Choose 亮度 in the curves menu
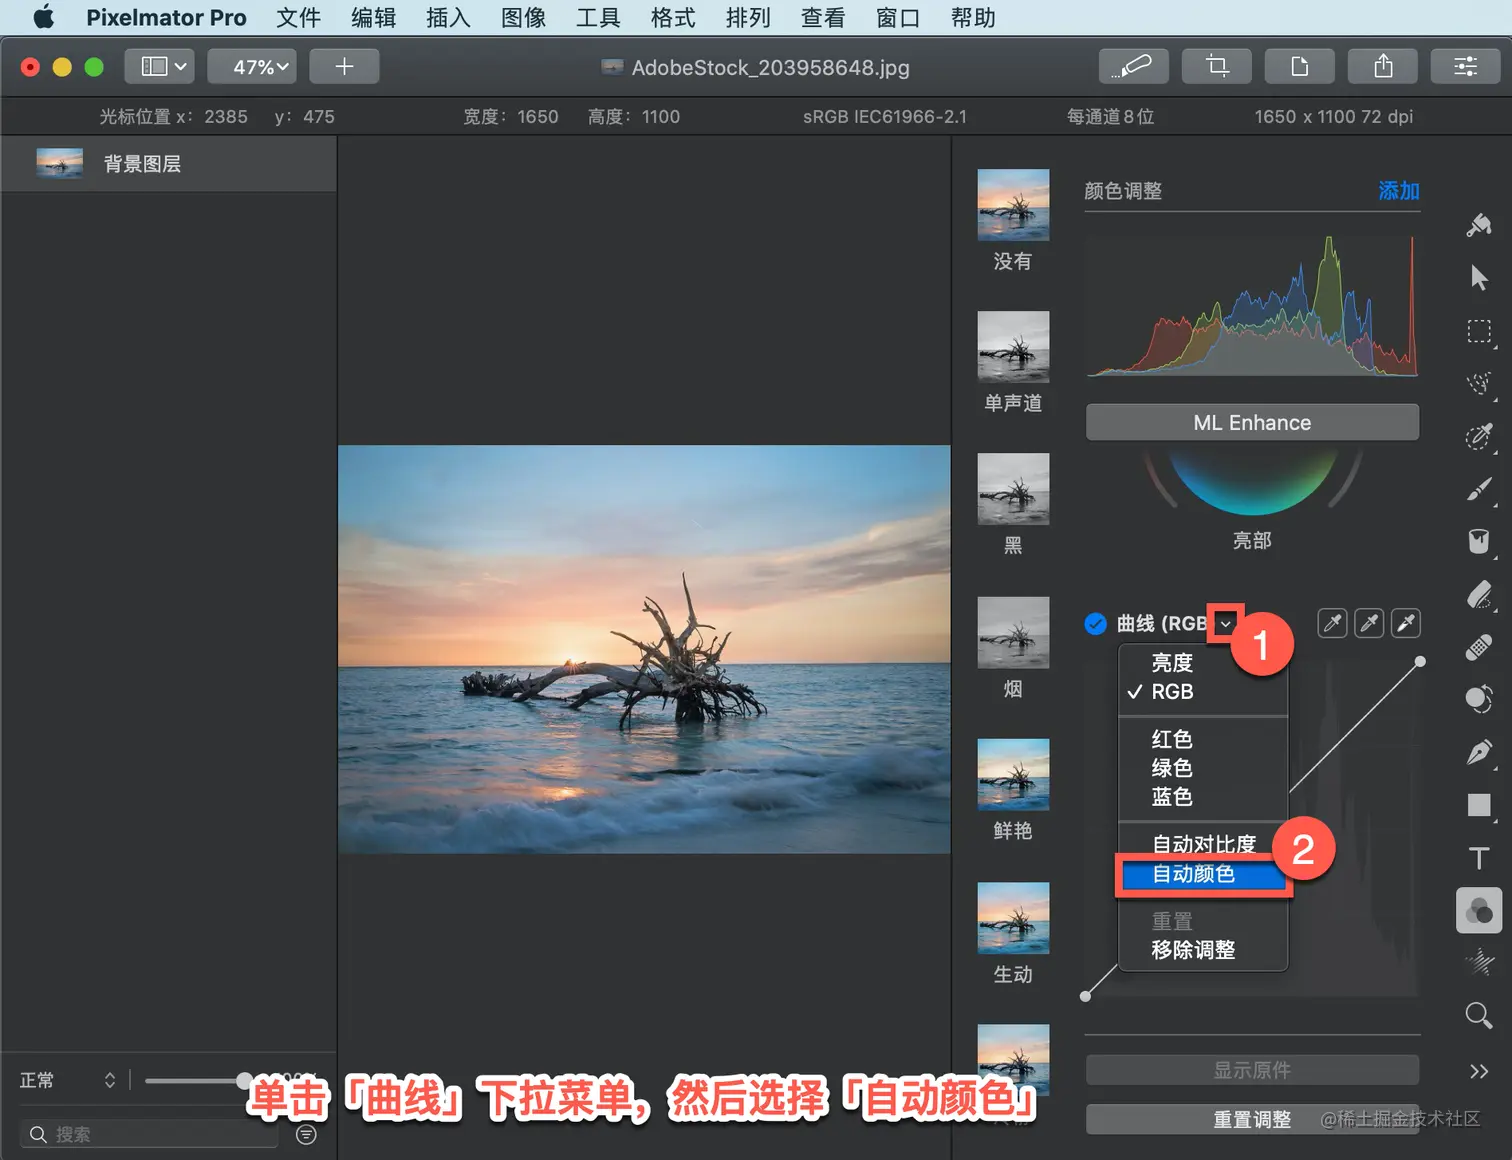 (1203, 662)
